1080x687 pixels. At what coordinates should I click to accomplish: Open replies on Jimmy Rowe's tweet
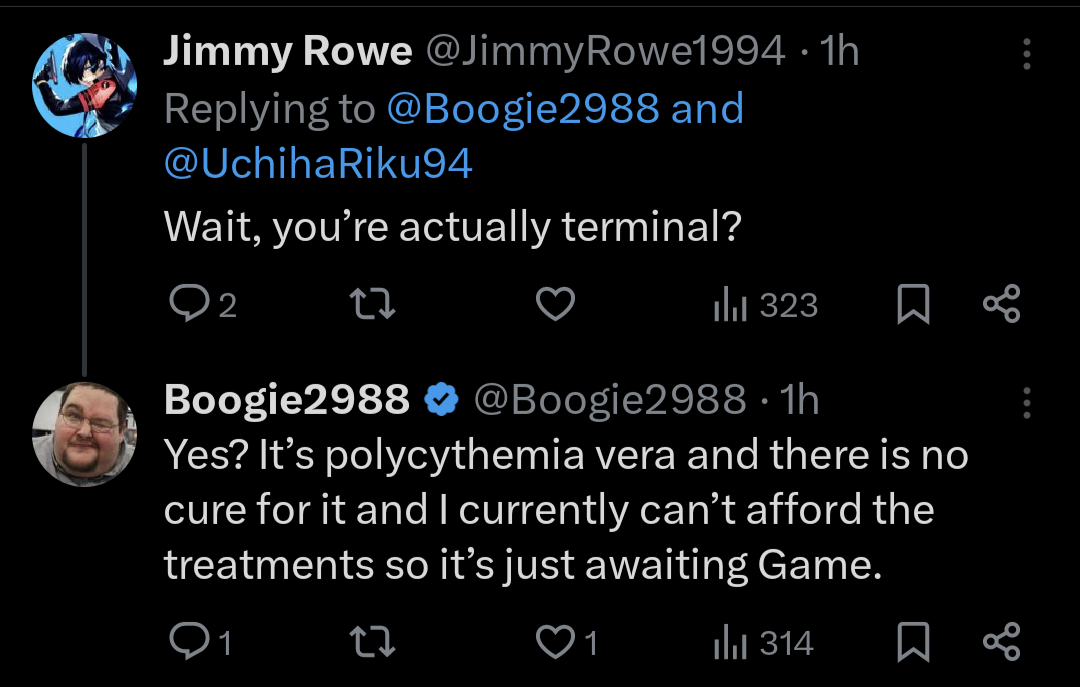pos(202,304)
